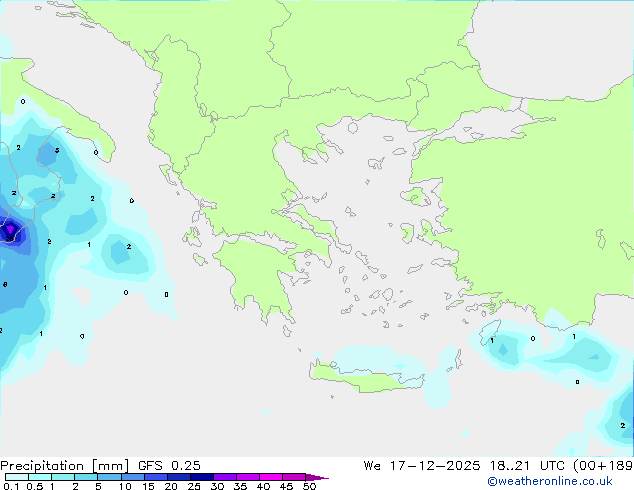Click the "0.1" legend scale label

pyautogui.click(x=11, y=486)
